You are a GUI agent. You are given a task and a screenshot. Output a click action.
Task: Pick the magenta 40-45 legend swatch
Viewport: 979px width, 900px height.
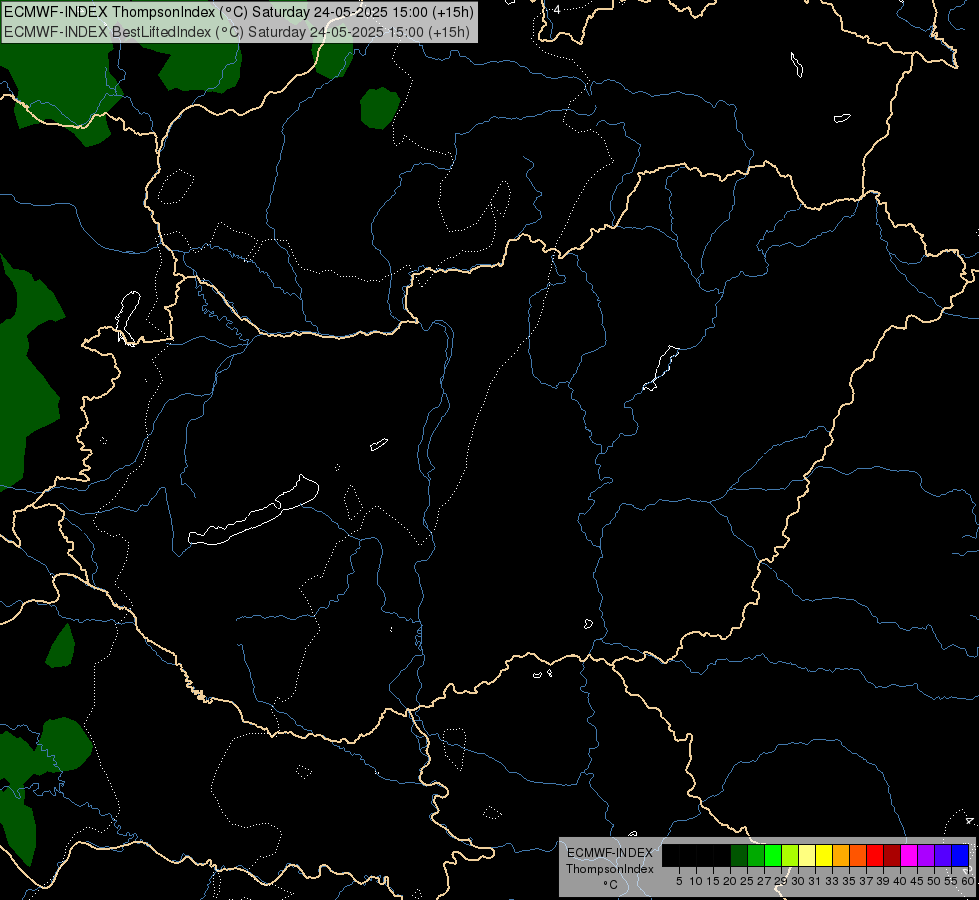click(x=909, y=856)
